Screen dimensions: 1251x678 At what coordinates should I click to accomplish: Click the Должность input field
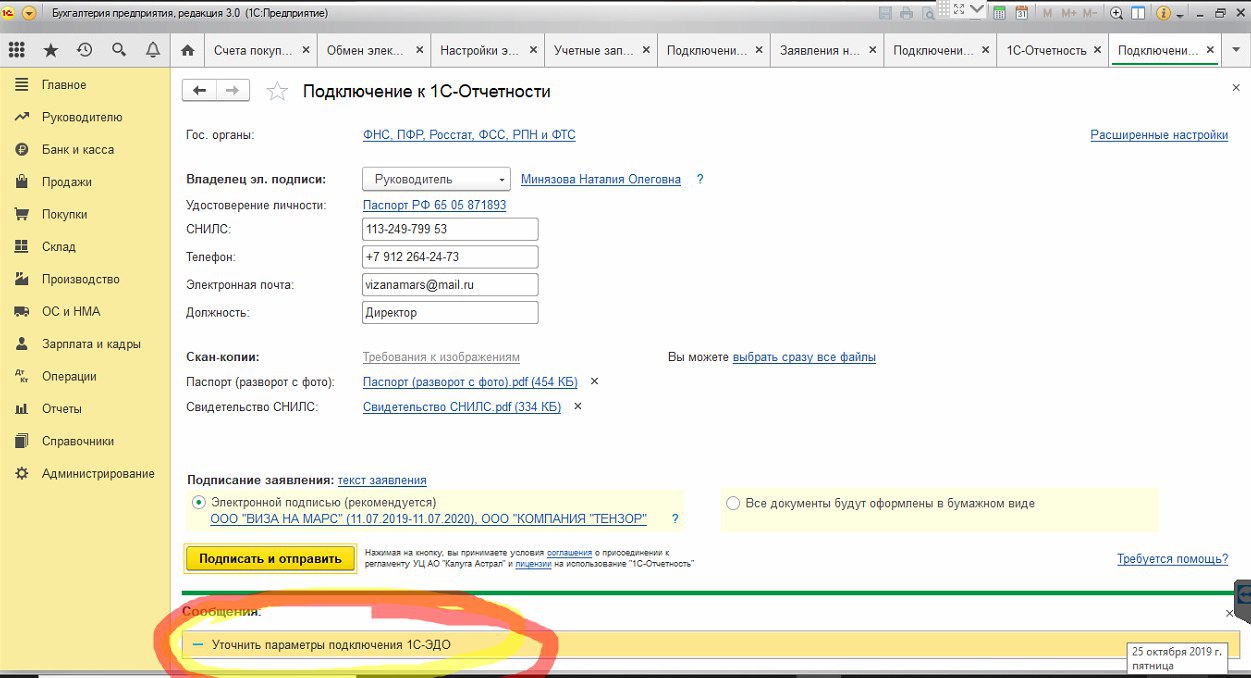click(x=450, y=313)
